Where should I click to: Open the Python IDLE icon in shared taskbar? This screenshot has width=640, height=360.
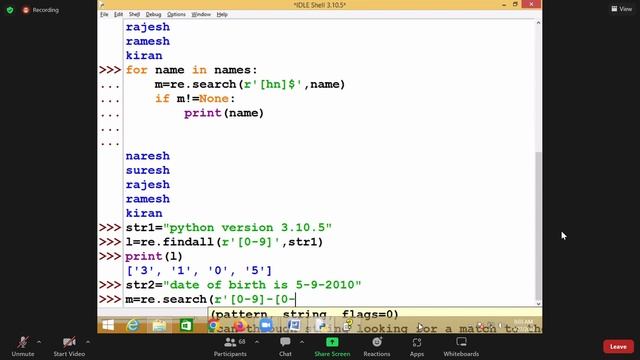321,325
